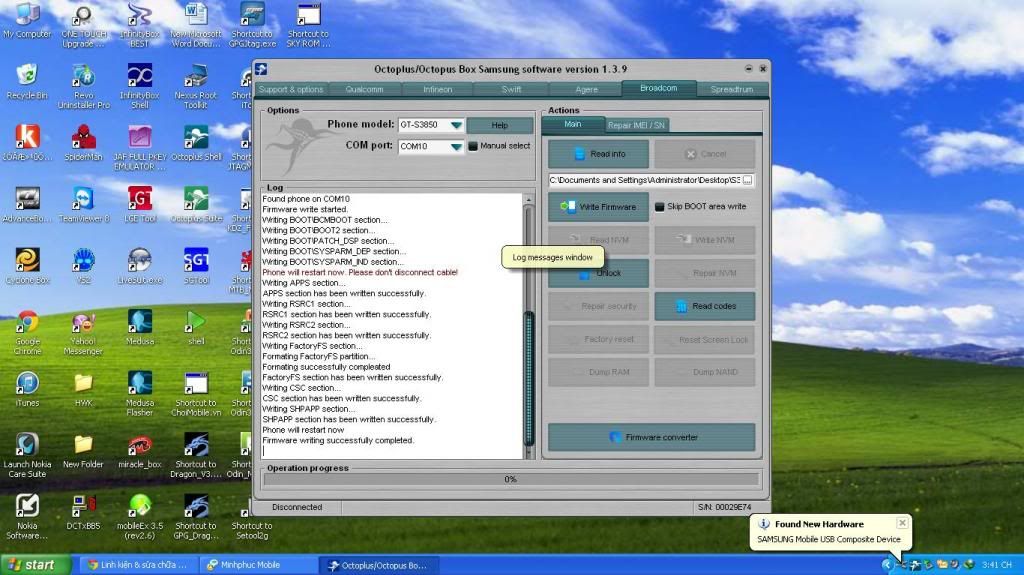Launch SpiderMan desktop icon
The width and height of the screenshot is (1024, 575).
pos(83,143)
